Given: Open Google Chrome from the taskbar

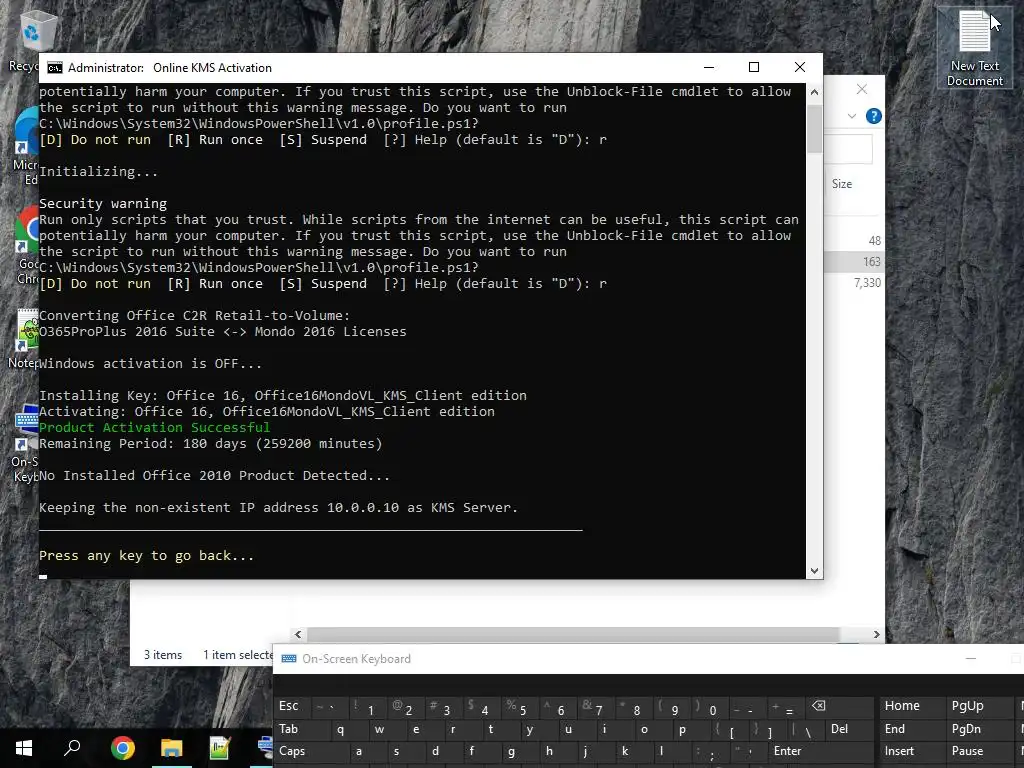Looking at the screenshot, I should [x=122, y=748].
